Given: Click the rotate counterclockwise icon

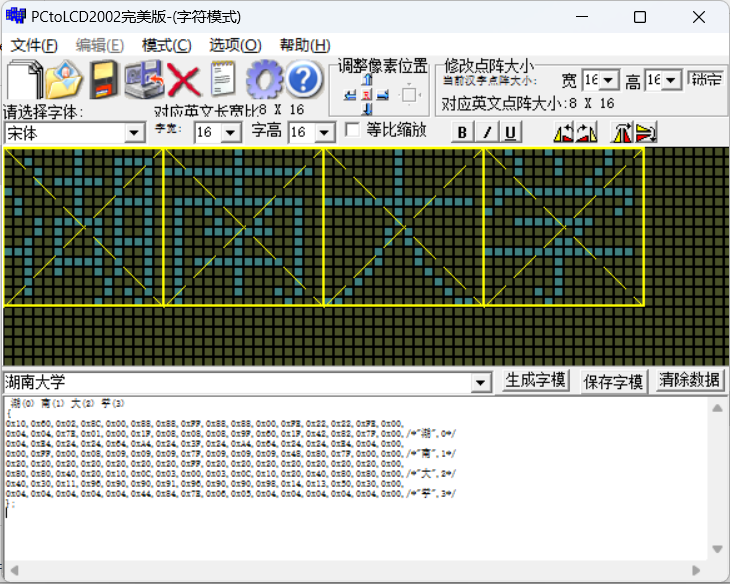Looking at the screenshot, I should (564, 132).
